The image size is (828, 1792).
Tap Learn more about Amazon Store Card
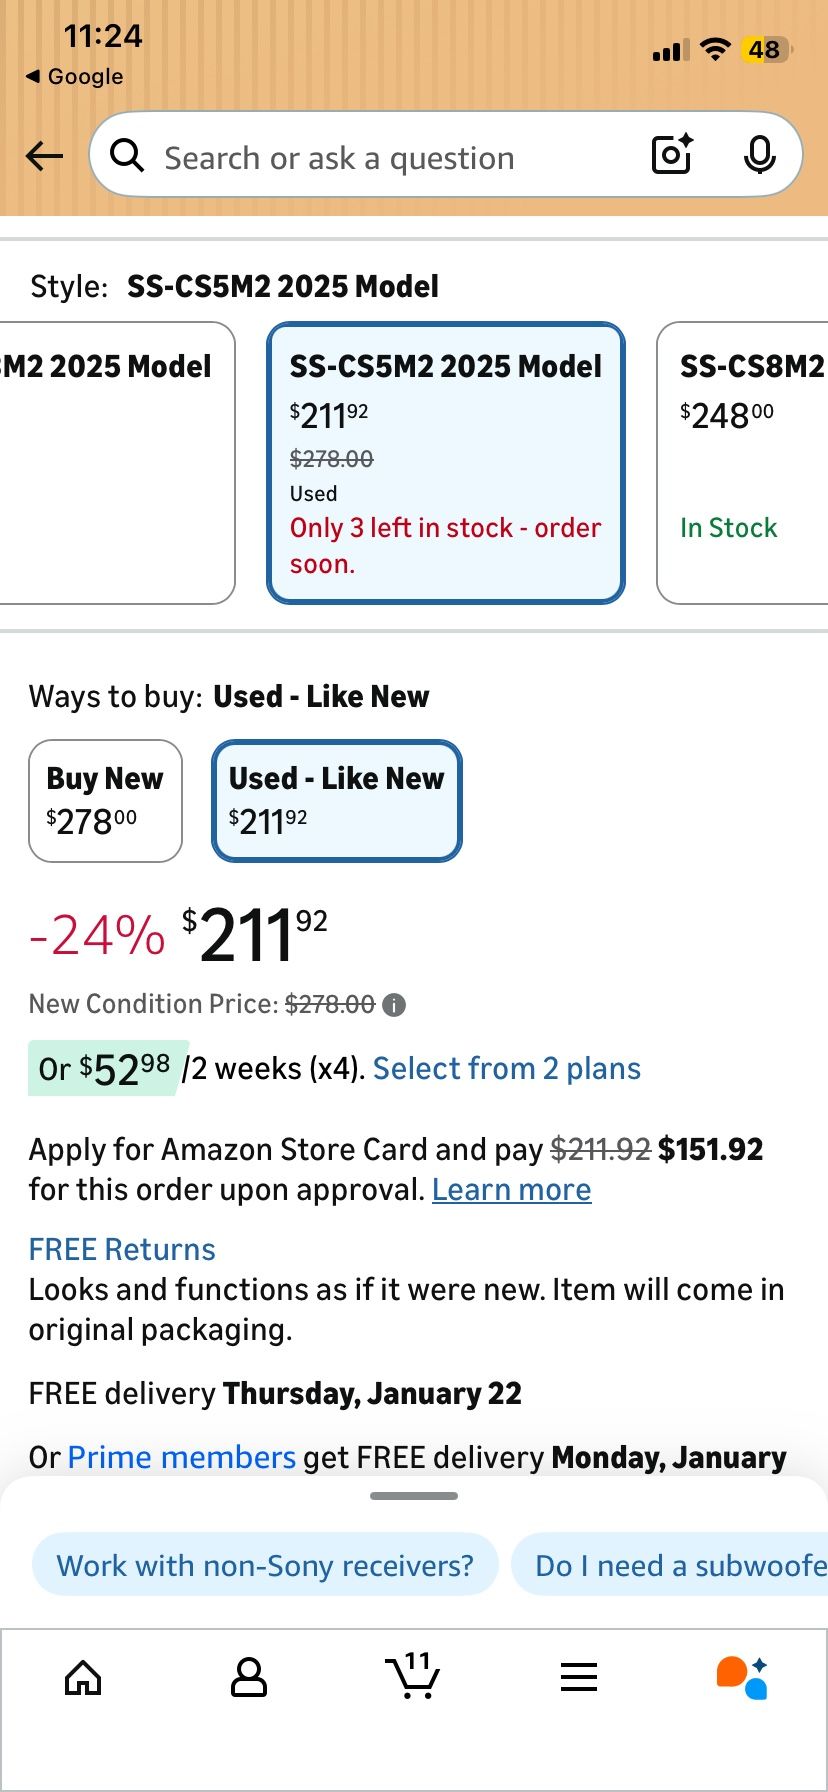511,1190
